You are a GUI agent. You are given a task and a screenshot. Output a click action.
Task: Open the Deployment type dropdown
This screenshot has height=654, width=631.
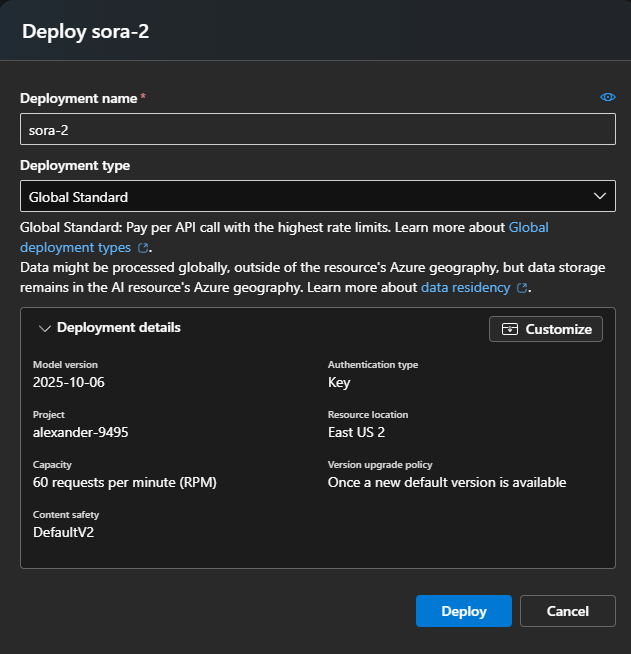click(318, 196)
